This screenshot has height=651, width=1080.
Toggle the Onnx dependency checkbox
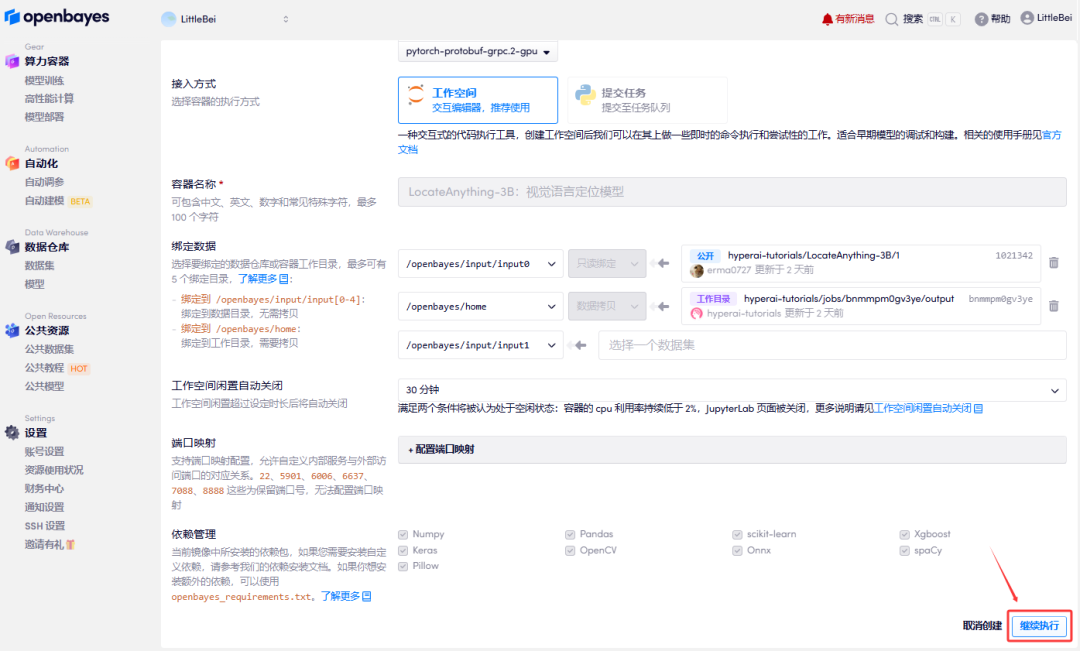(x=737, y=550)
